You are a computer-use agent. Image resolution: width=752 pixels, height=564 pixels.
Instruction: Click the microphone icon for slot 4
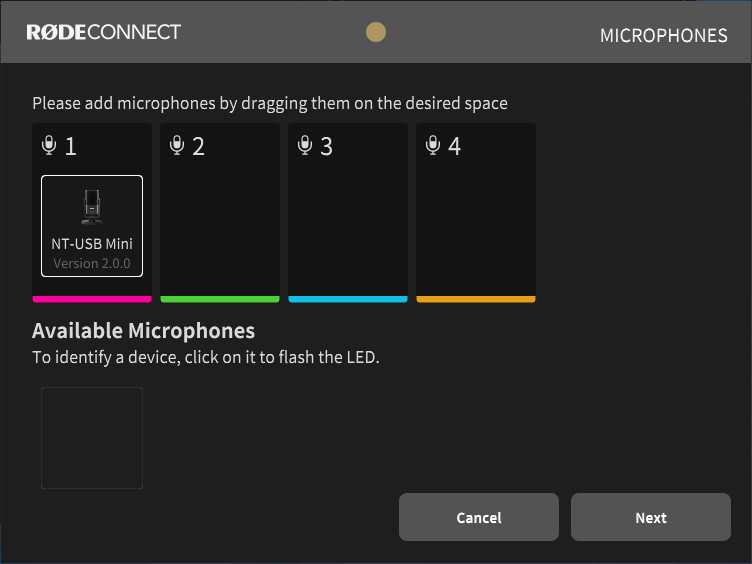pos(433,146)
